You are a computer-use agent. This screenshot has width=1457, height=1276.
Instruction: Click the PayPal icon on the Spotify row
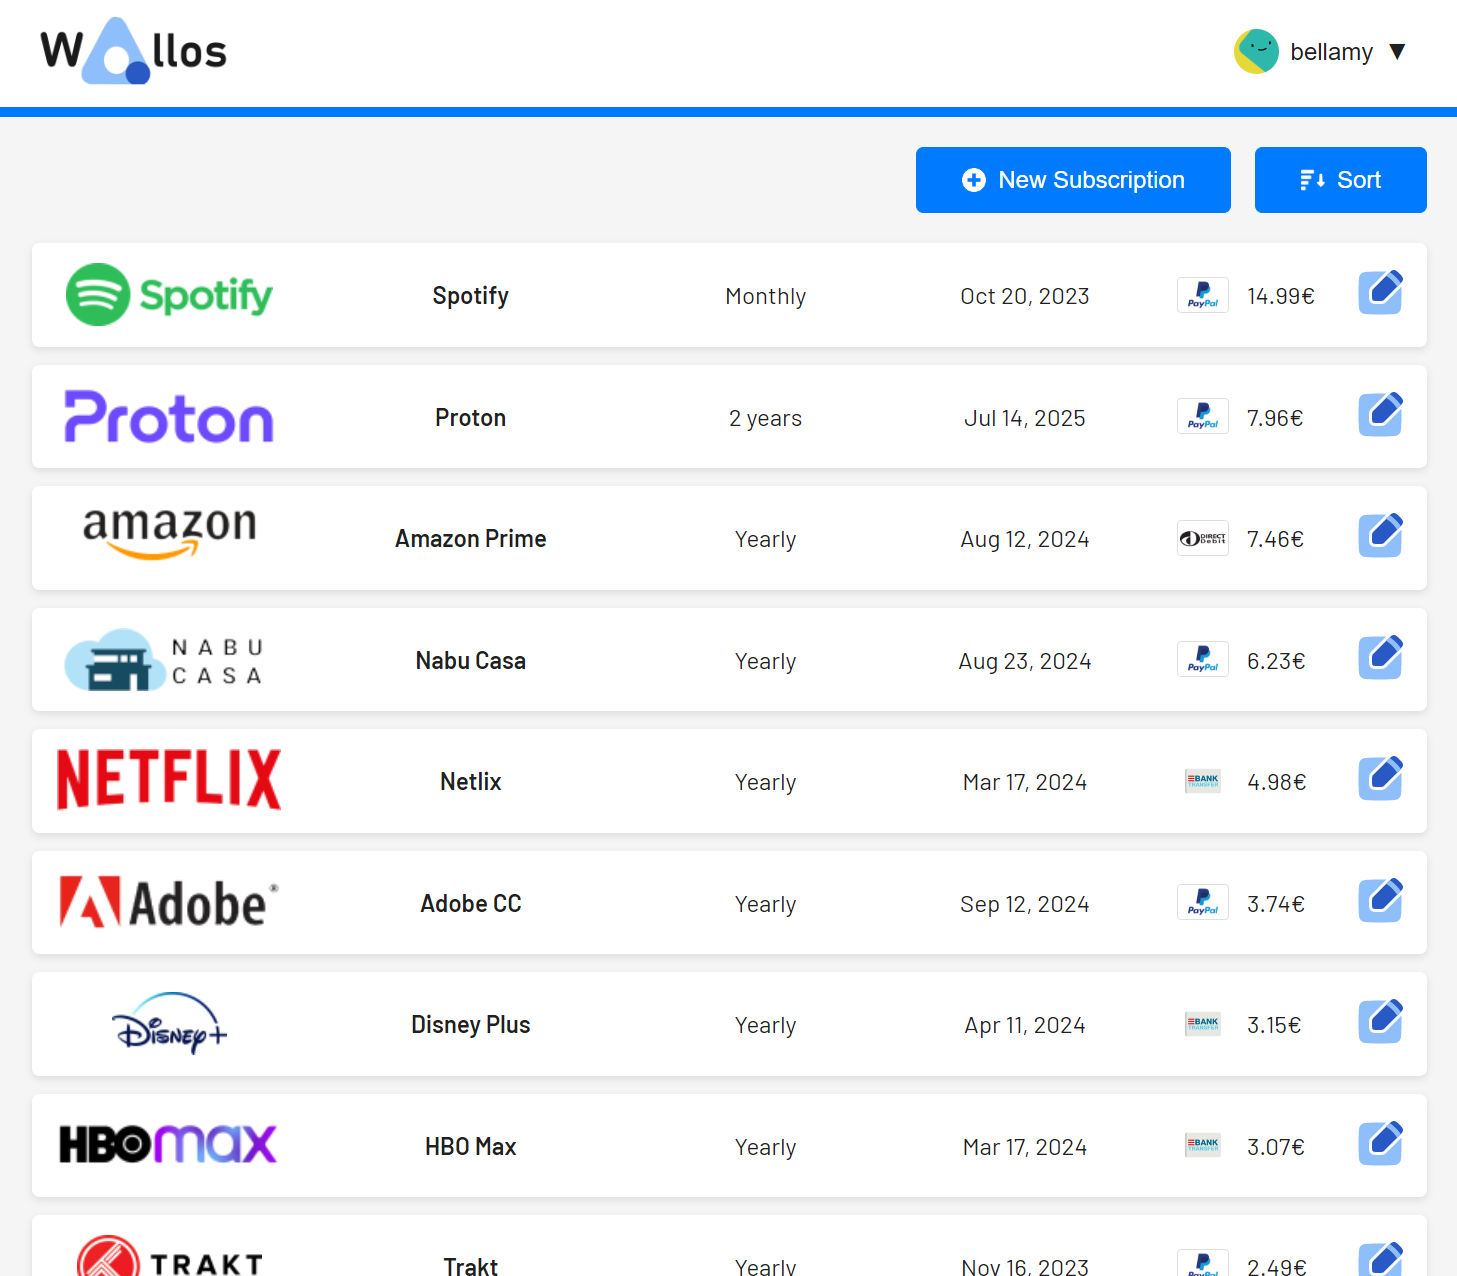(x=1202, y=295)
